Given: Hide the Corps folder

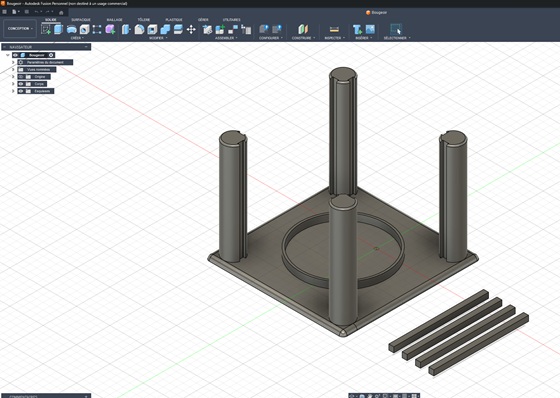Looking at the screenshot, I should pyautogui.click(x=21, y=84).
